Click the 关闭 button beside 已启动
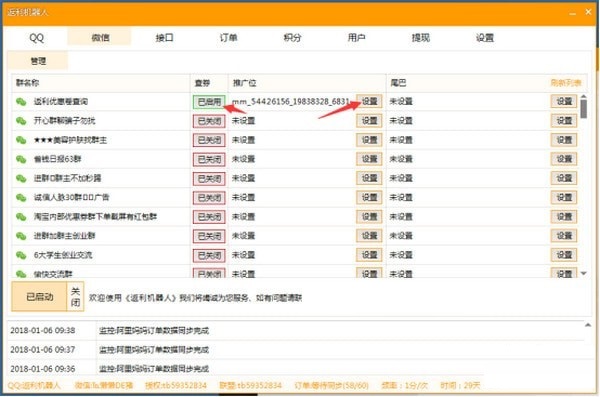 [75, 297]
